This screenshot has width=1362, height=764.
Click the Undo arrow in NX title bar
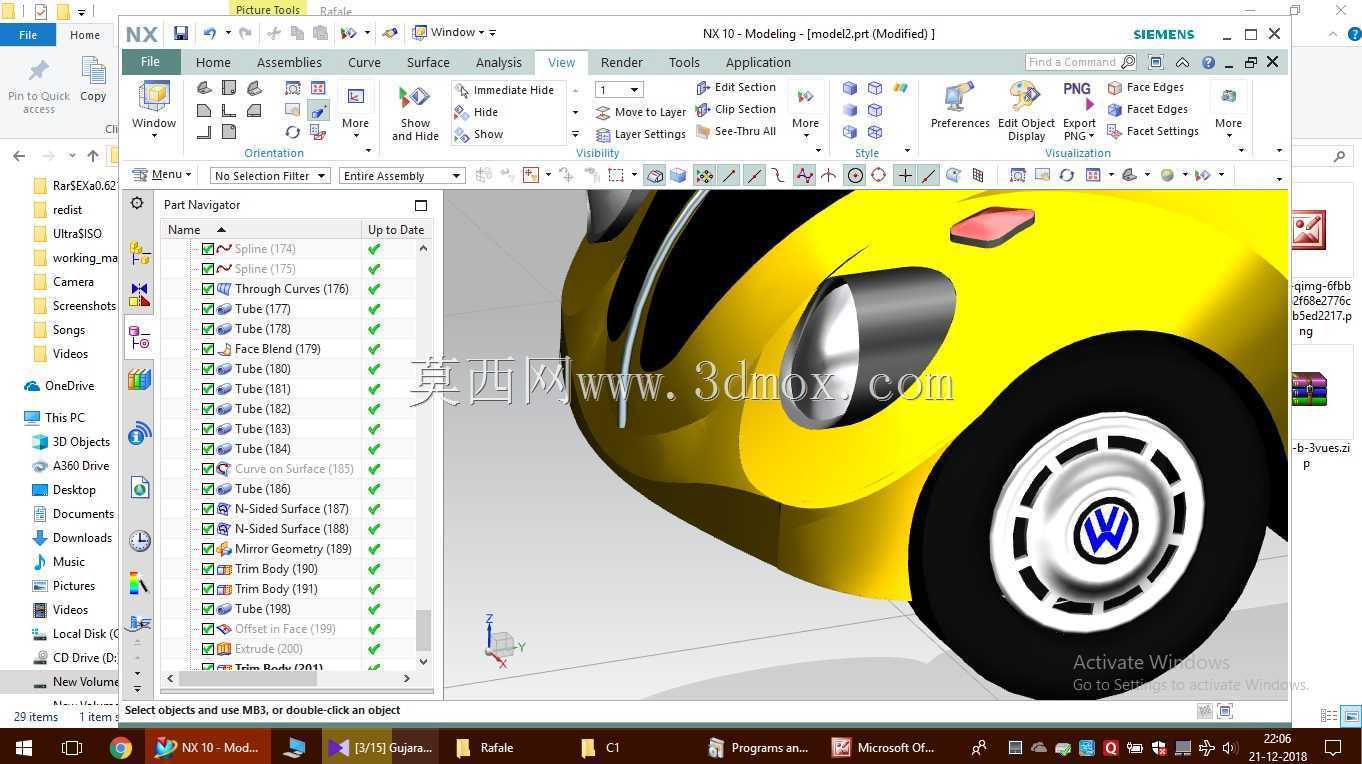(x=210, y=33)
